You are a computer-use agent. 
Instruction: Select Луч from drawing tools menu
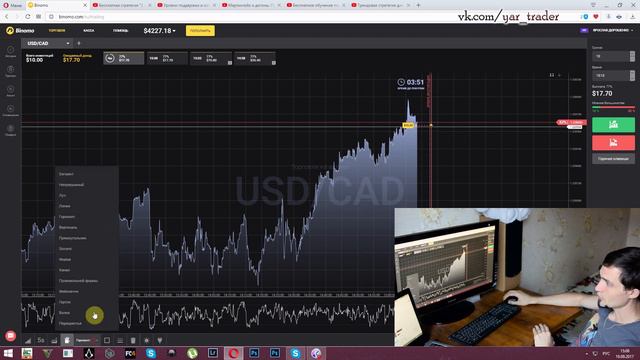click(62, 196)
